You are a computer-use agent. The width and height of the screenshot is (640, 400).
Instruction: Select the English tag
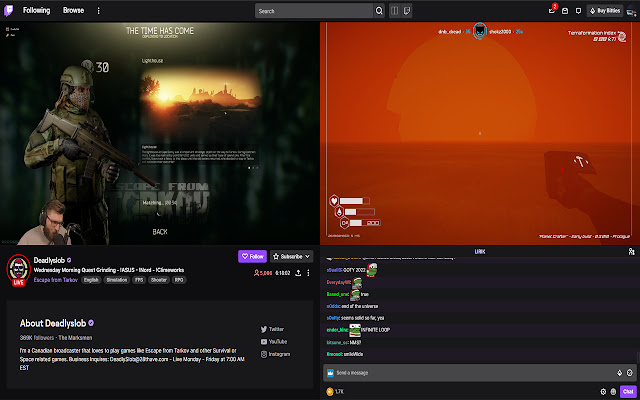91,280
